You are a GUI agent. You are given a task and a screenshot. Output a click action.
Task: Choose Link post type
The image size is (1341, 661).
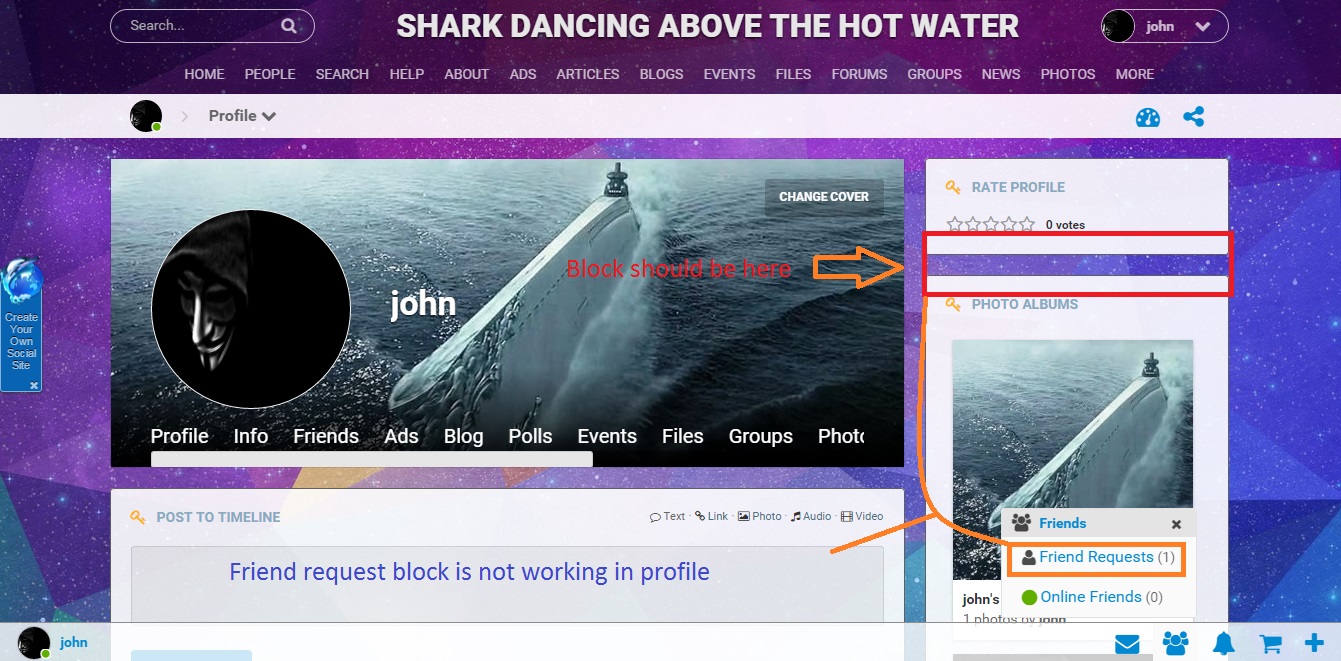pyautogui.click(x=712, y=516)
